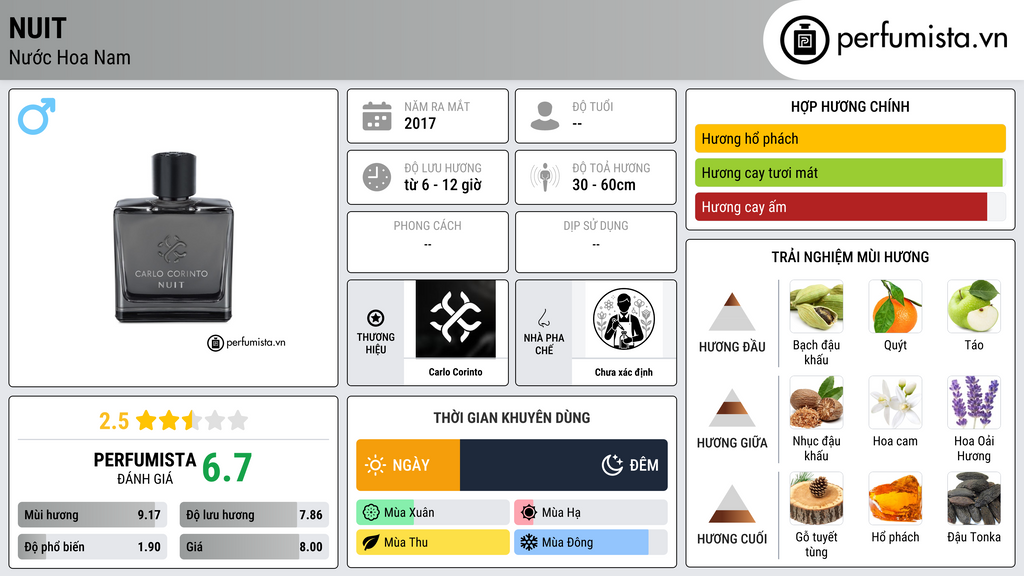Click the Phong cách style box
This screenshot has height=576, width=1024.
point(428,242)
